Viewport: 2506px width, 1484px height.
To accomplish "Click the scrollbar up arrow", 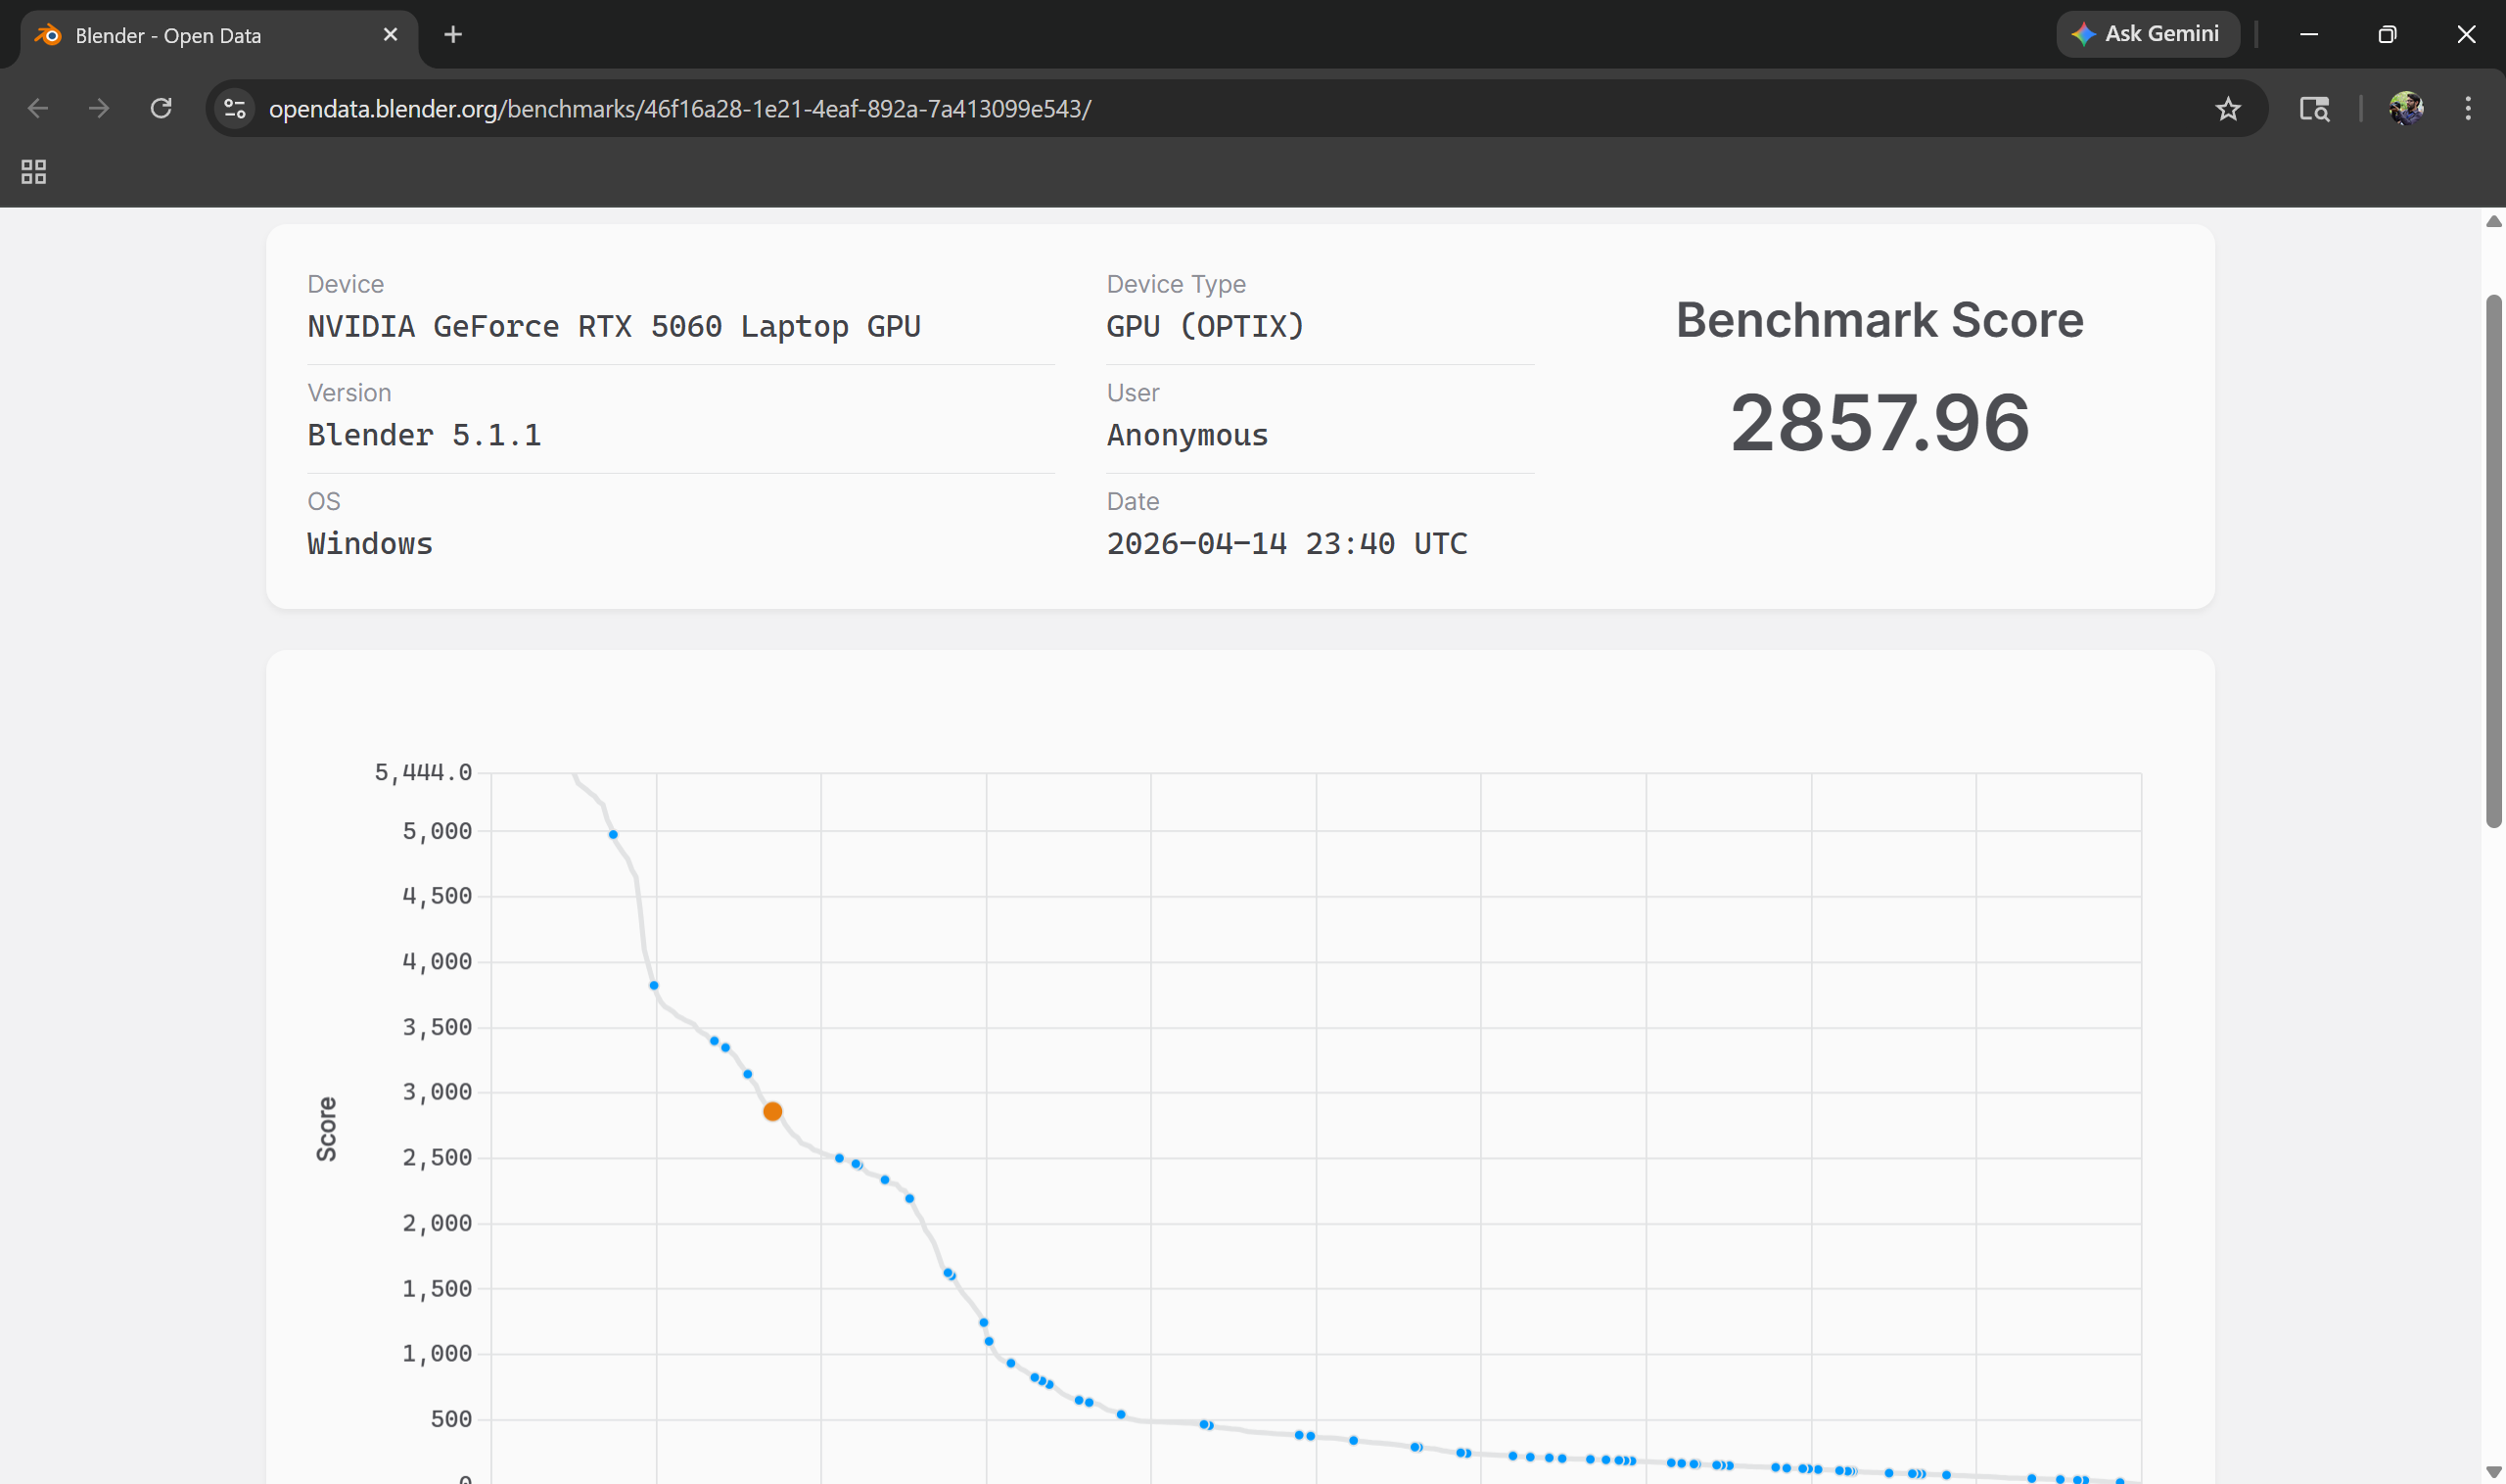I will pos(2493,221).
